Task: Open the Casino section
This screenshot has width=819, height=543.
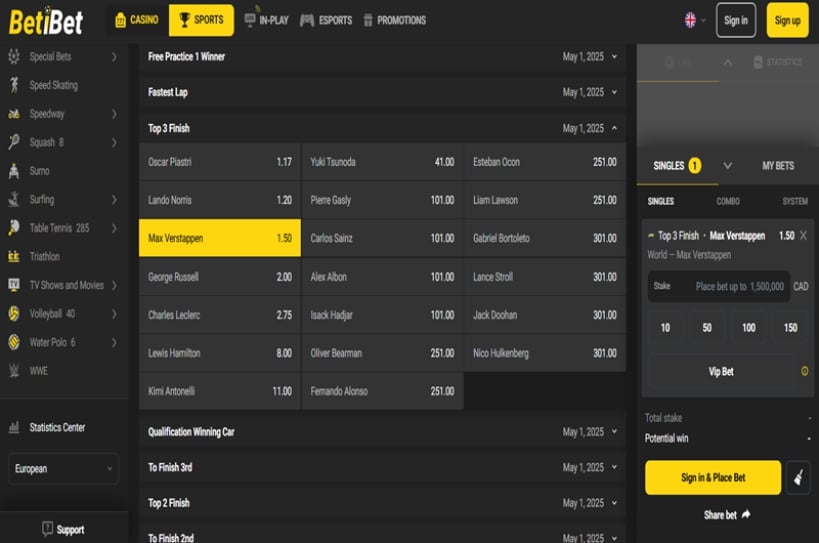Action: (x=137, y=20)
